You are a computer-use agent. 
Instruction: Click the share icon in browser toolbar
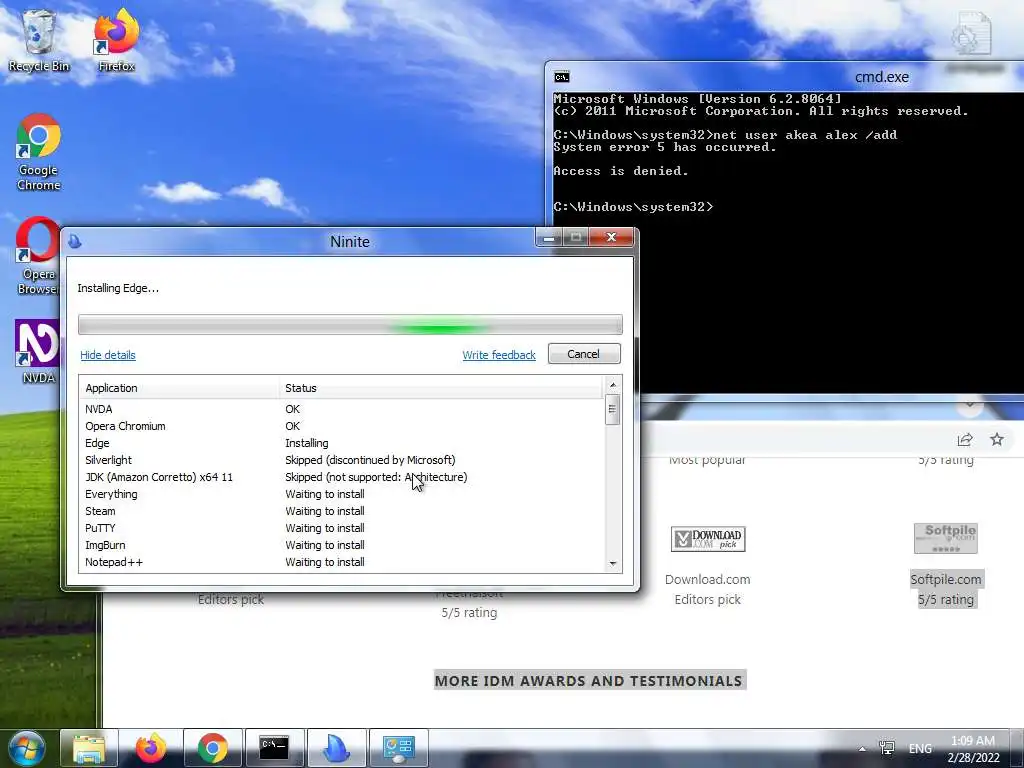point(965,440)
